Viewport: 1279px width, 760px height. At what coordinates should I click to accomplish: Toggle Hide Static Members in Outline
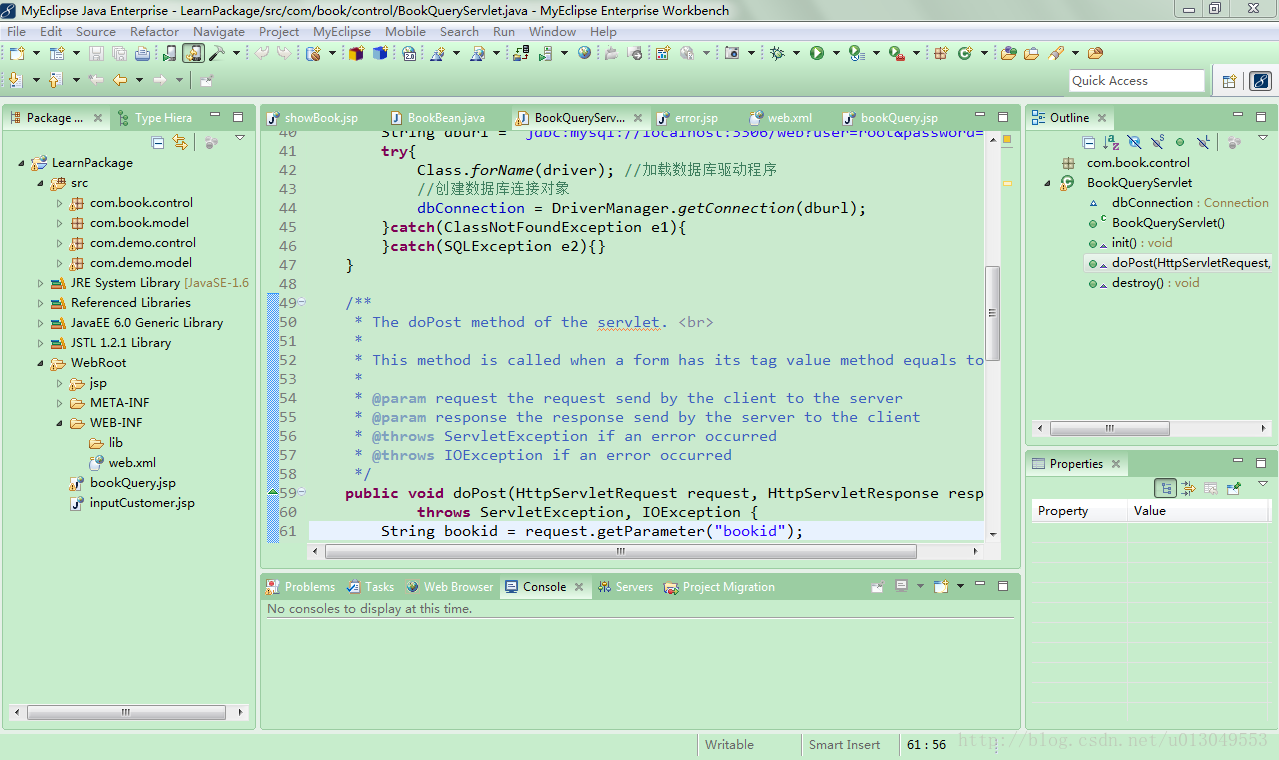pos(1158,142)
